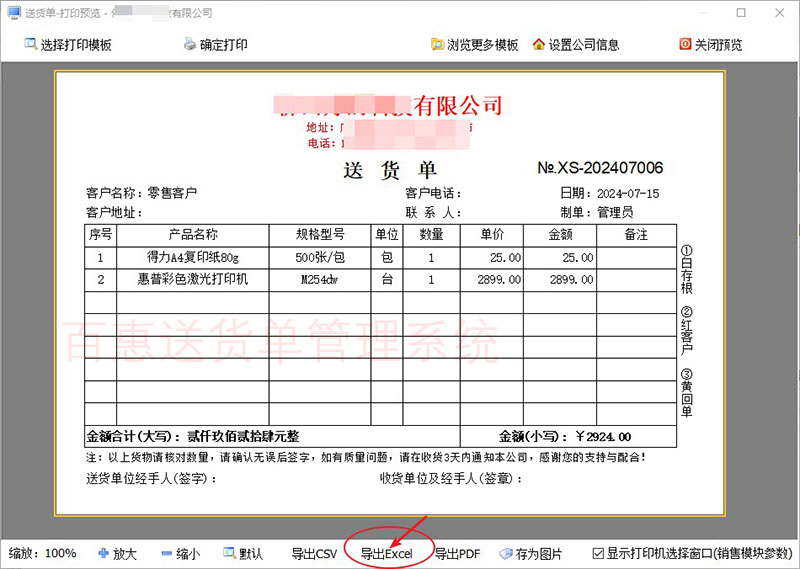800x569 pixels.
Task: Click vertical copy label ①白存根
Action: pos(686,270)
